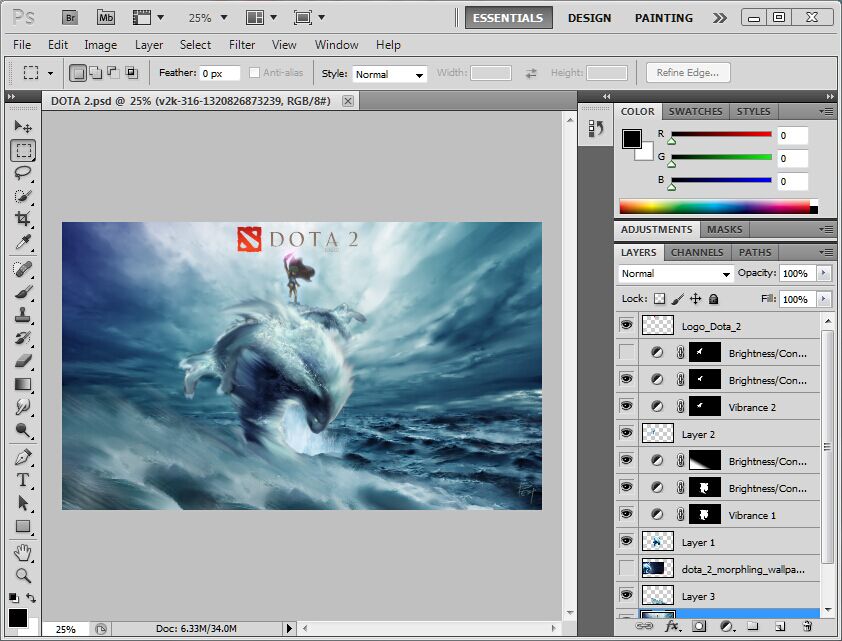Expand more workspaces with the double chevron
The width and height of the screenshot is (842, 641).
720,18
